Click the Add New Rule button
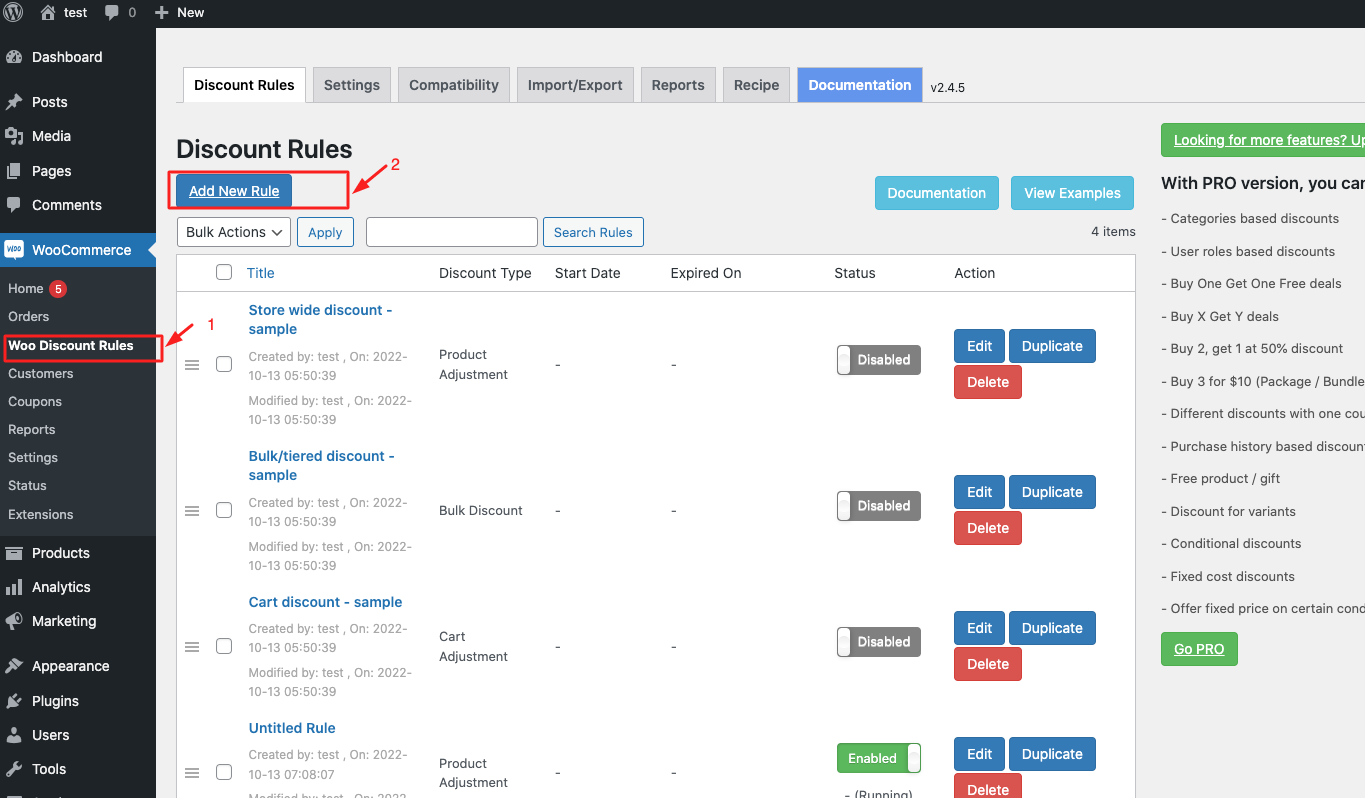 pyautogui.click(x=234, y=191)
